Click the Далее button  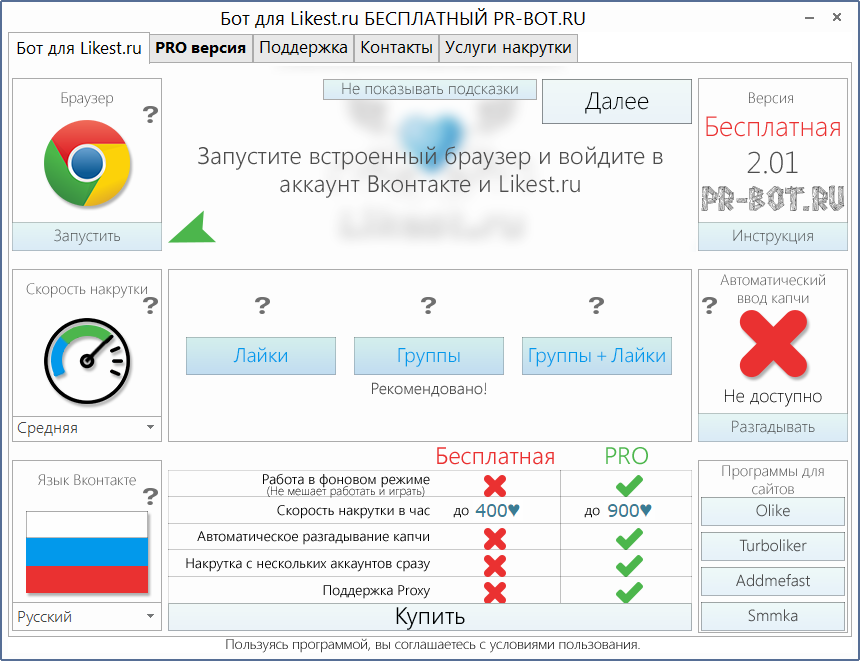pyautogui.click(x=616, y=101)
